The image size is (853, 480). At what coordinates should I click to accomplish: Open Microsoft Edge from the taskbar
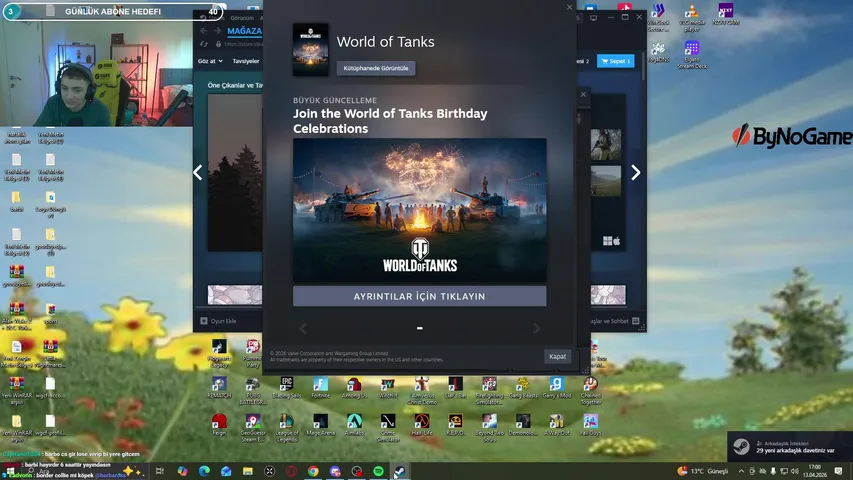coord(204,471)
